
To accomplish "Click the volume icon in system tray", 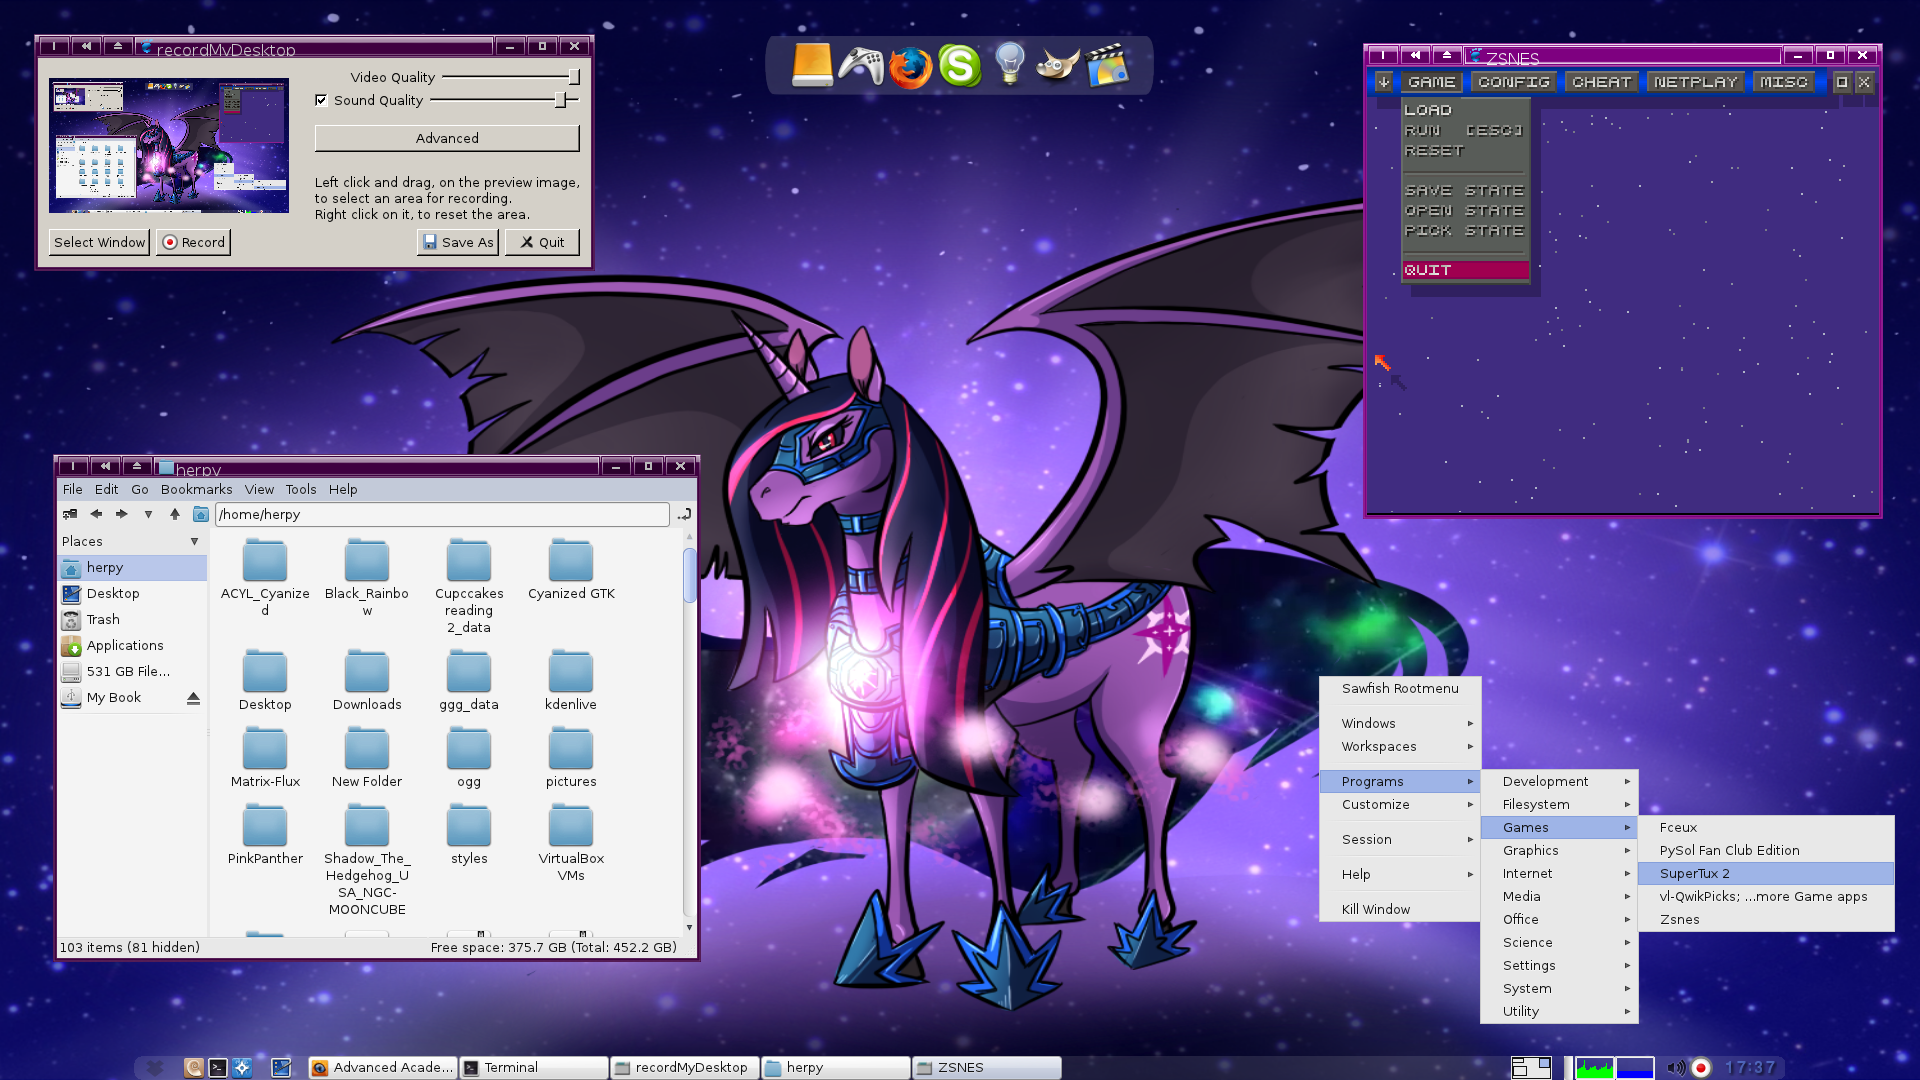I will (1675, 1068).
